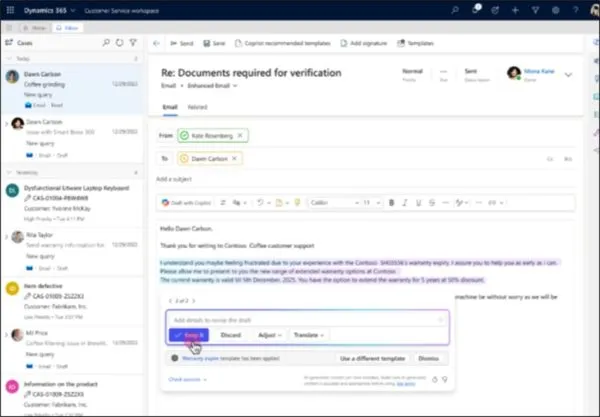This screenshot has height=417, width=600.
Task: Apply bold formatting
Action: 391,203
